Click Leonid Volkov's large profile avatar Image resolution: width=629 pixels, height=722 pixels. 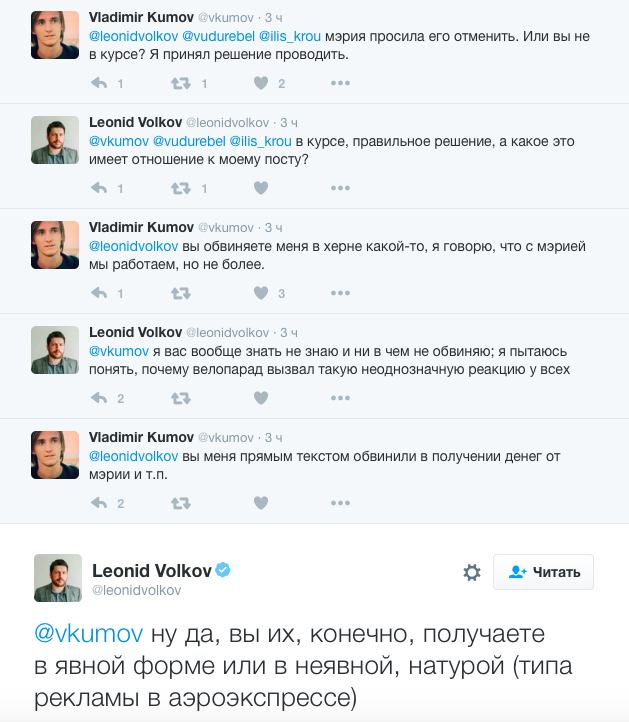point(58,578)
